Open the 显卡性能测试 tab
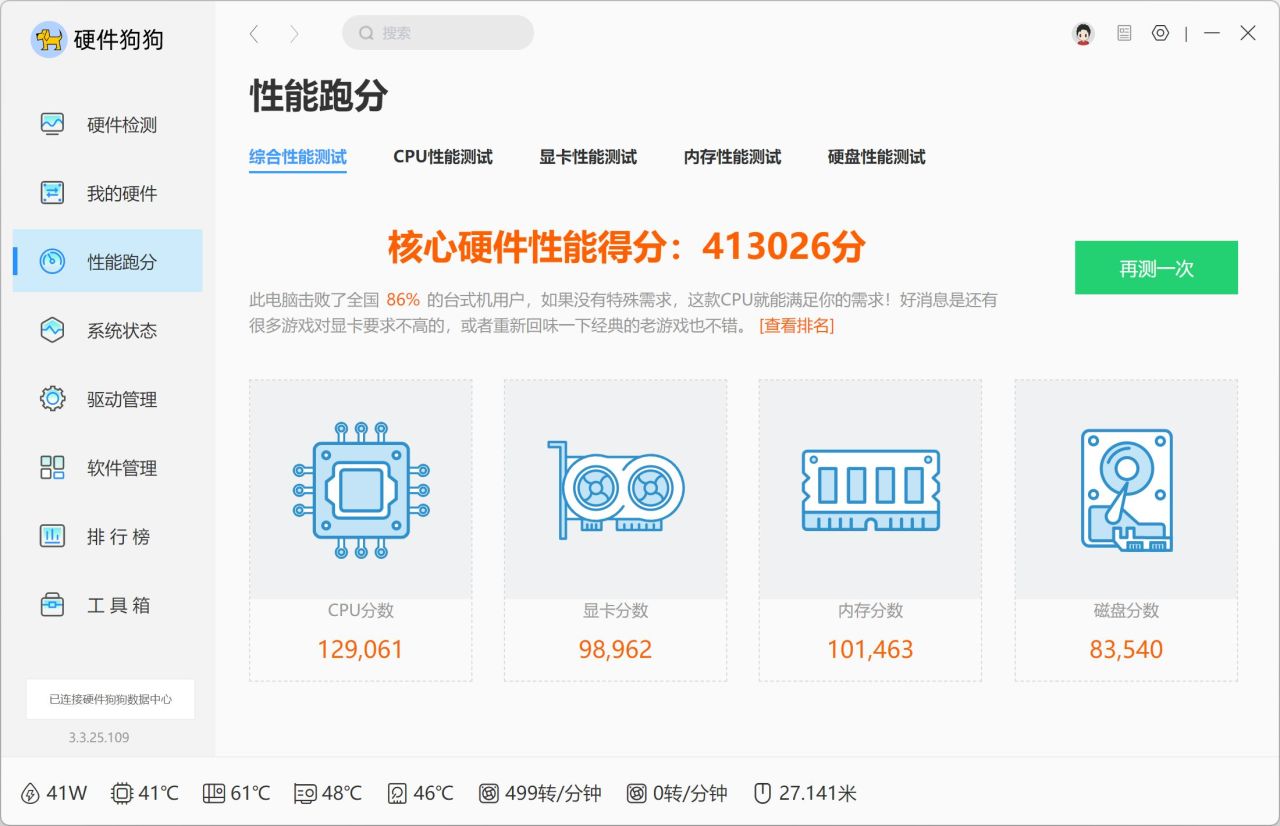This screenshot has width=1280, height=826. pos(588,157)
